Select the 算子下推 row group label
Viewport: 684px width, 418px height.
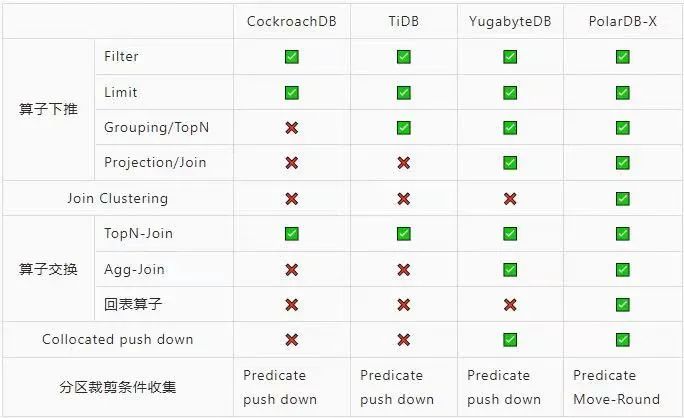tap(48, 110)
